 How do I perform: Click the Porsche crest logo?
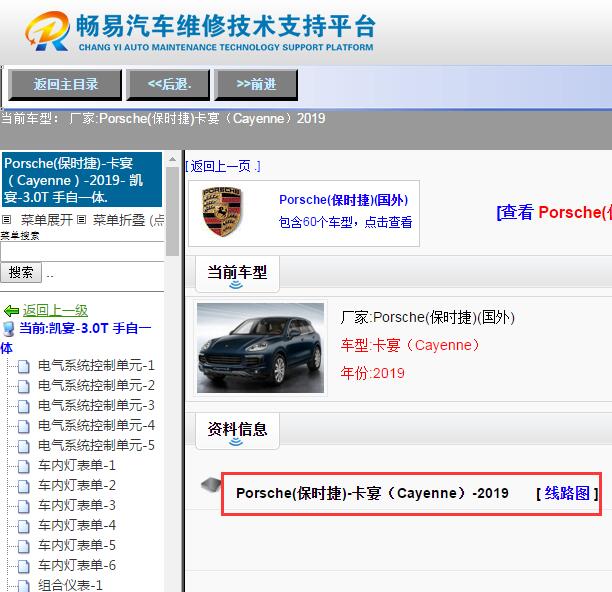coord(222,212)
